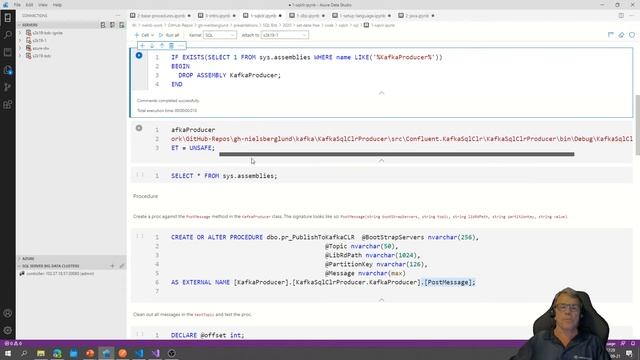Run the SELECT FROM sys.assemblies cell
The width and height of the screenshot is (640, 360).
pyautogui.click(x=140, y=175)
